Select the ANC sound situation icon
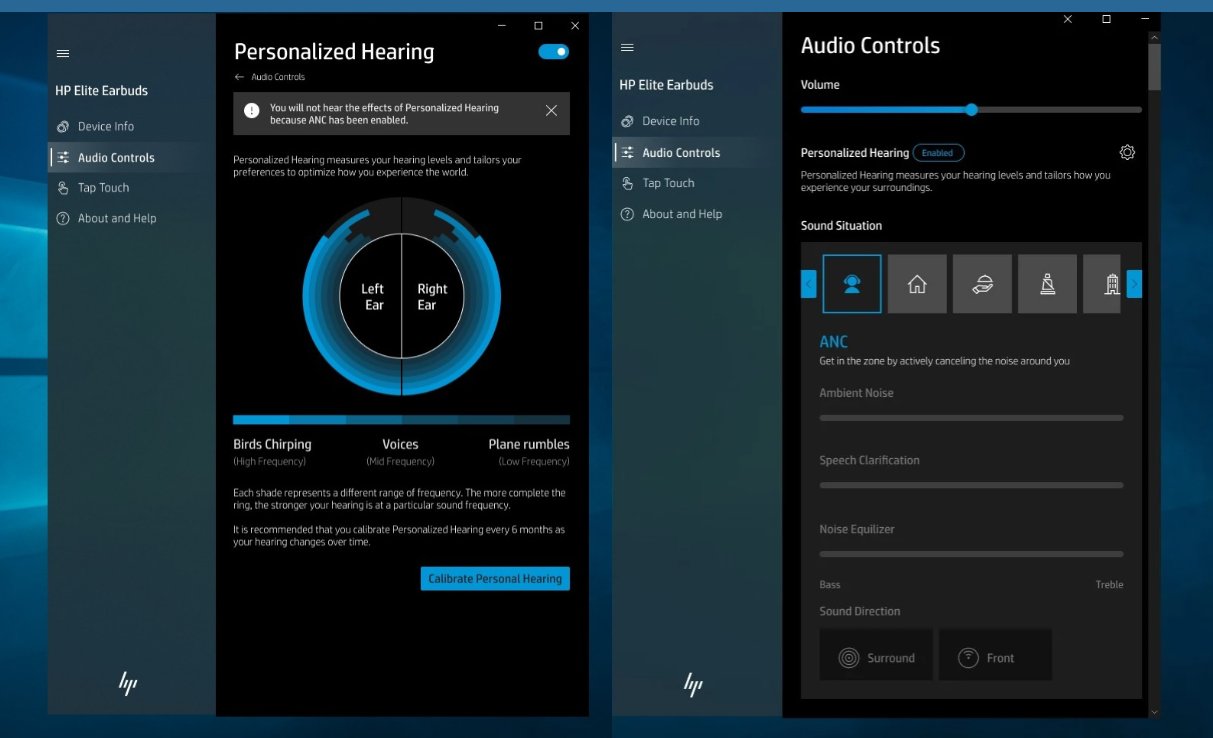1213x738 pixels. (852, 284)
